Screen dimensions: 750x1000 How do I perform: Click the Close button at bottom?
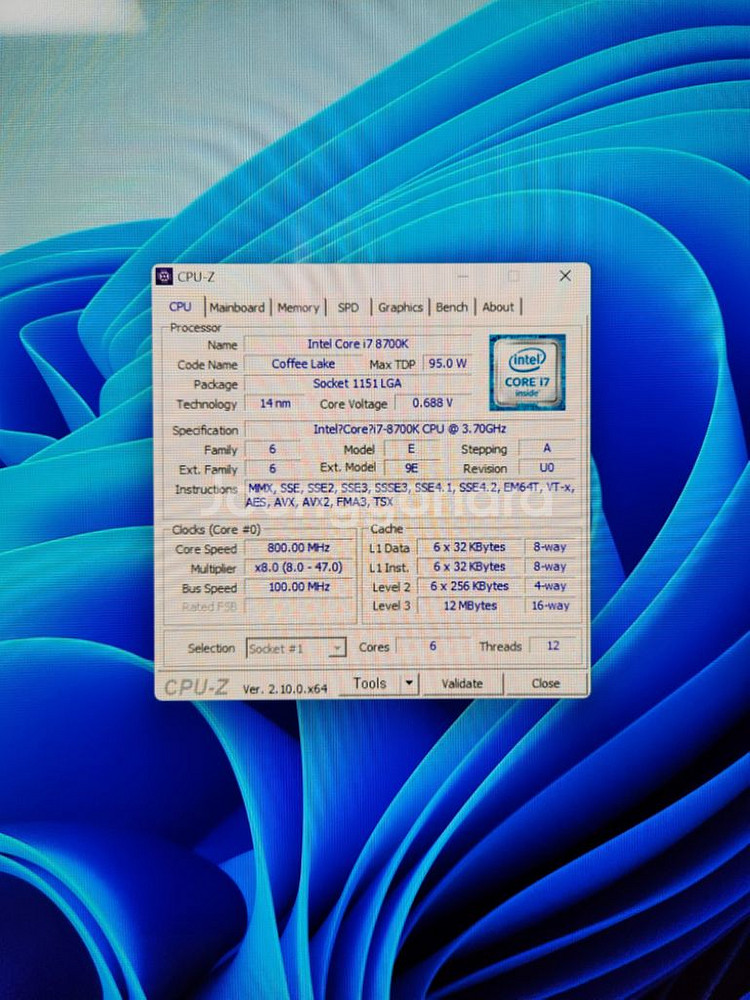coord(545,684)
